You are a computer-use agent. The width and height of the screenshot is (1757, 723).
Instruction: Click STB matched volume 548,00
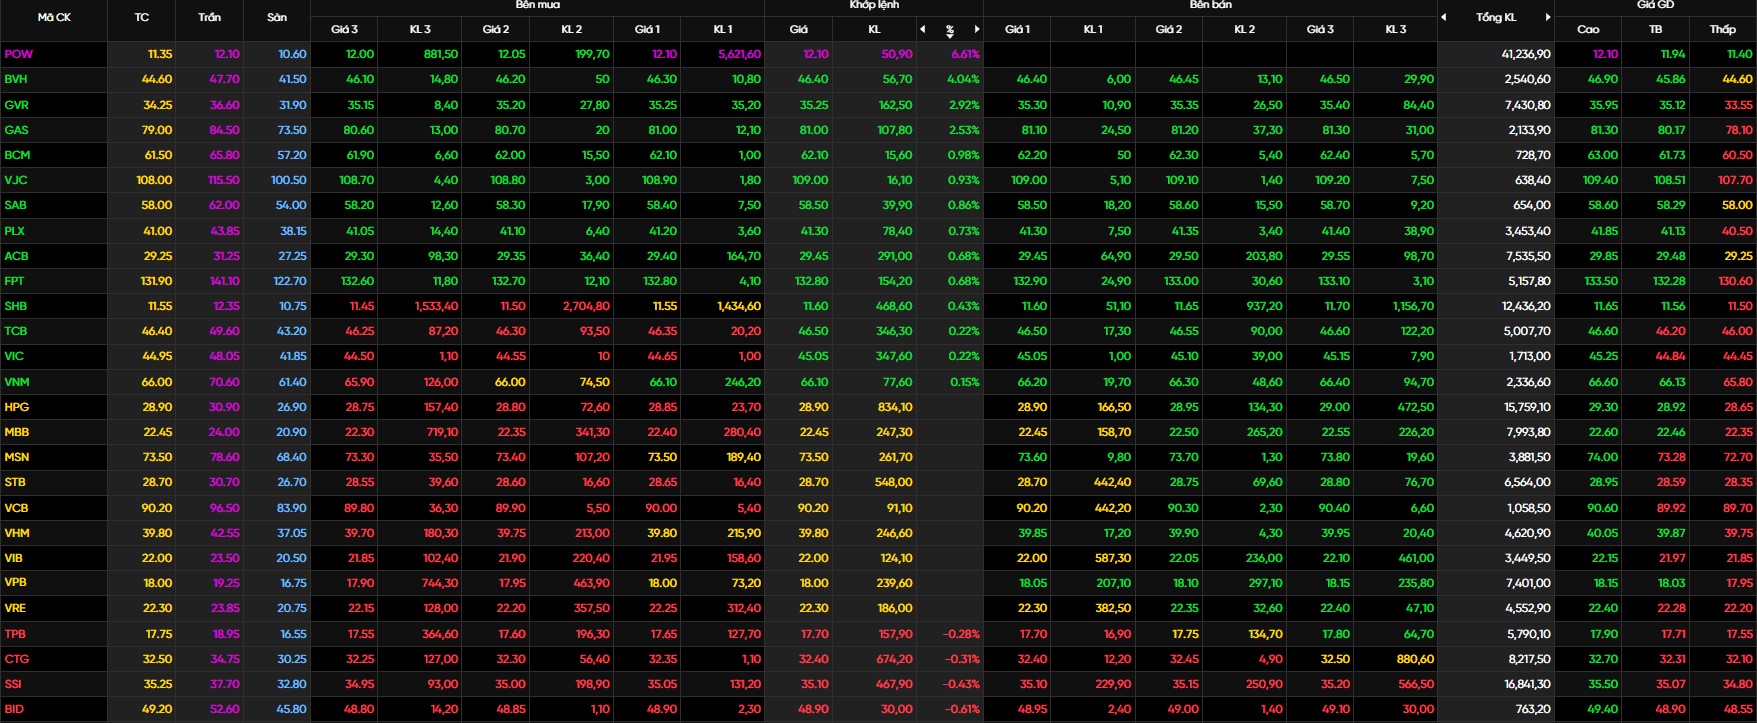892,482
